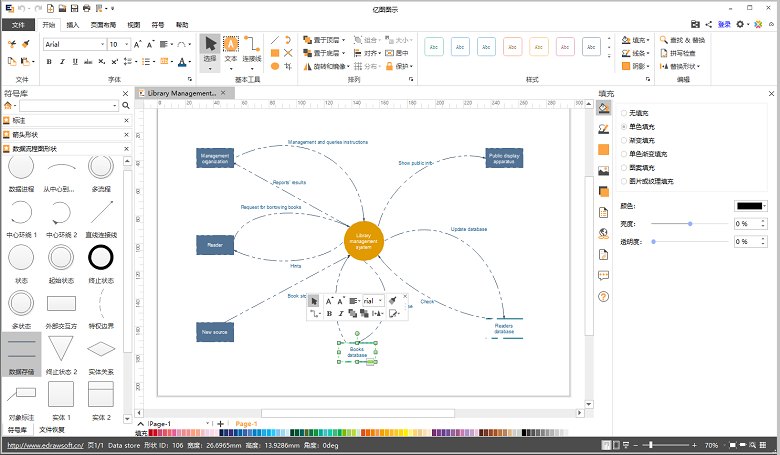Open the Arial font name dropdown

tap(102, 45)
